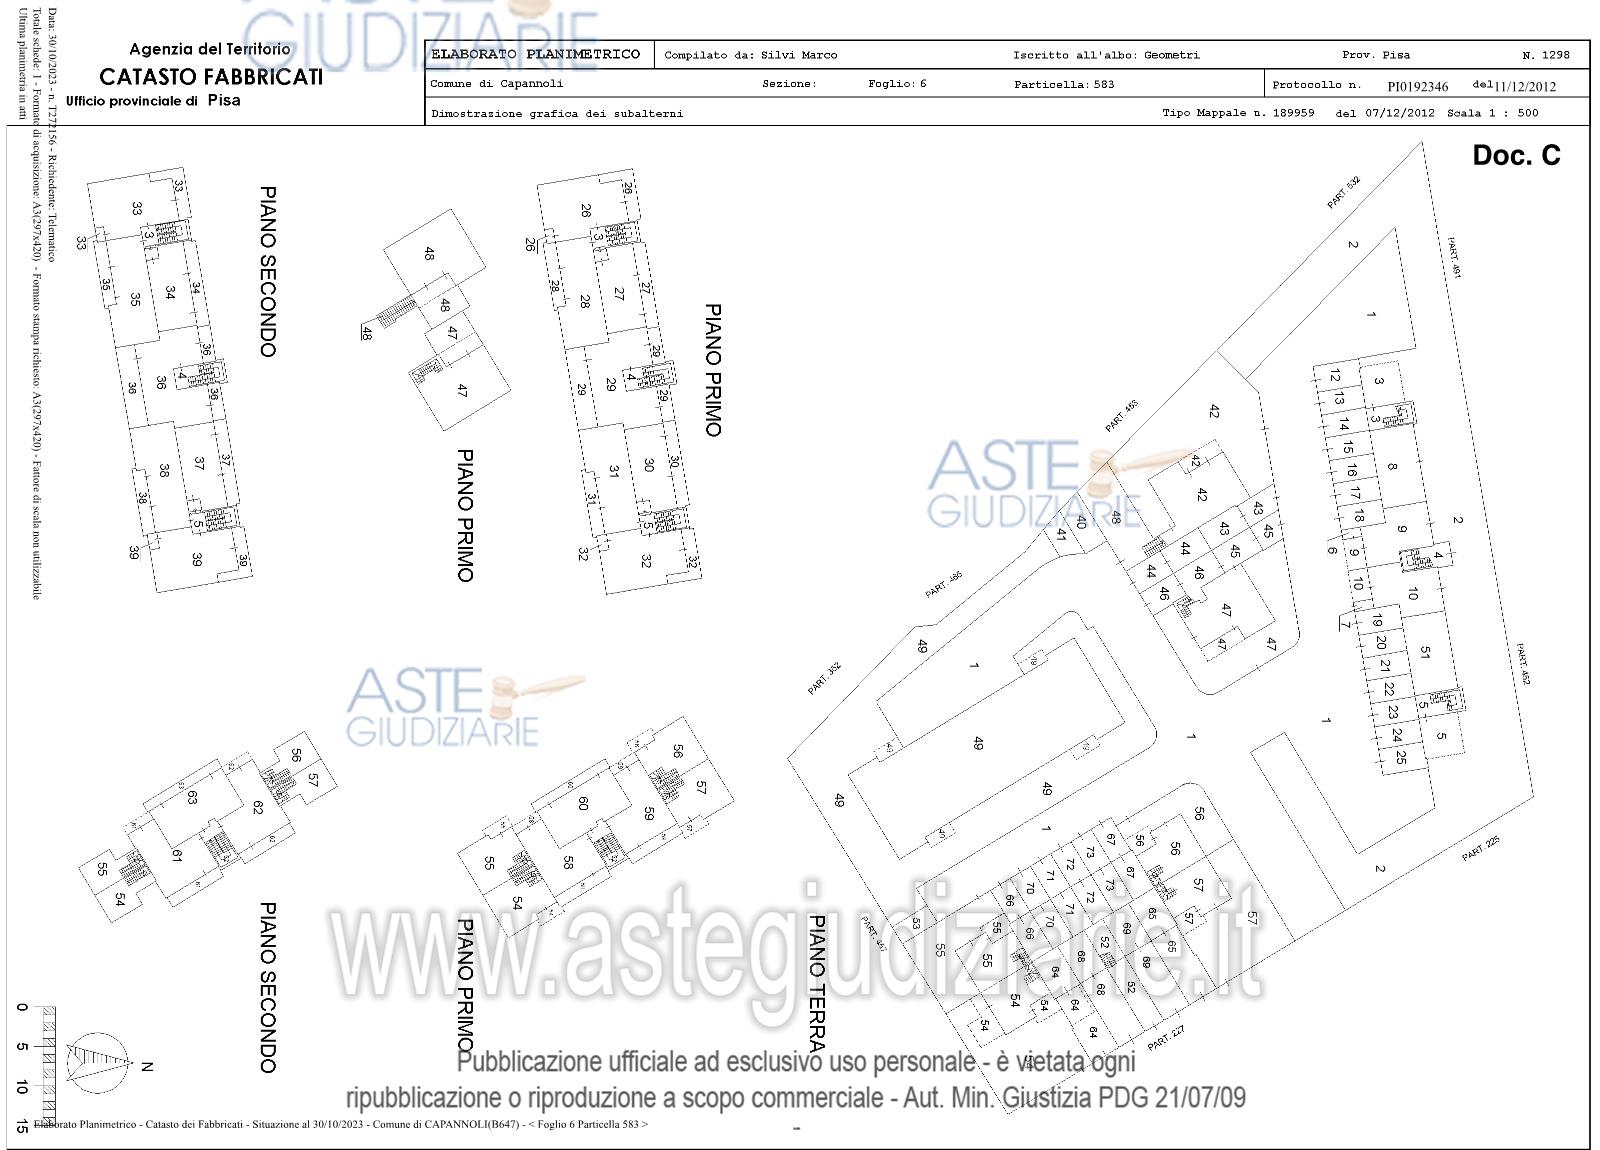Select the Compilato da: Silvi Marco field
The height and width of the screenshot is (1150, 1600).
[750, 55]
